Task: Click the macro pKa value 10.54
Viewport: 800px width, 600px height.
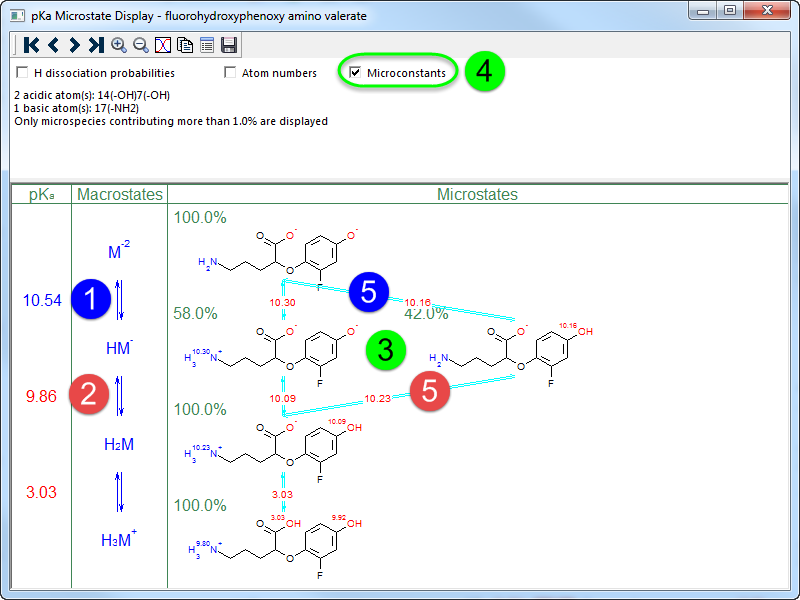Action: pyautogui.click(x=42, y=301)
